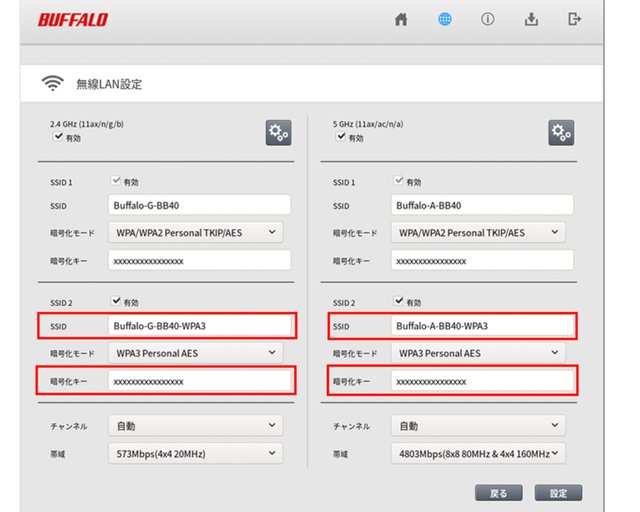The width and height of the screenshot is (640, 512).
Task: Open 5 GHz advanced settings gear button
Action: (x=561, y=133)
